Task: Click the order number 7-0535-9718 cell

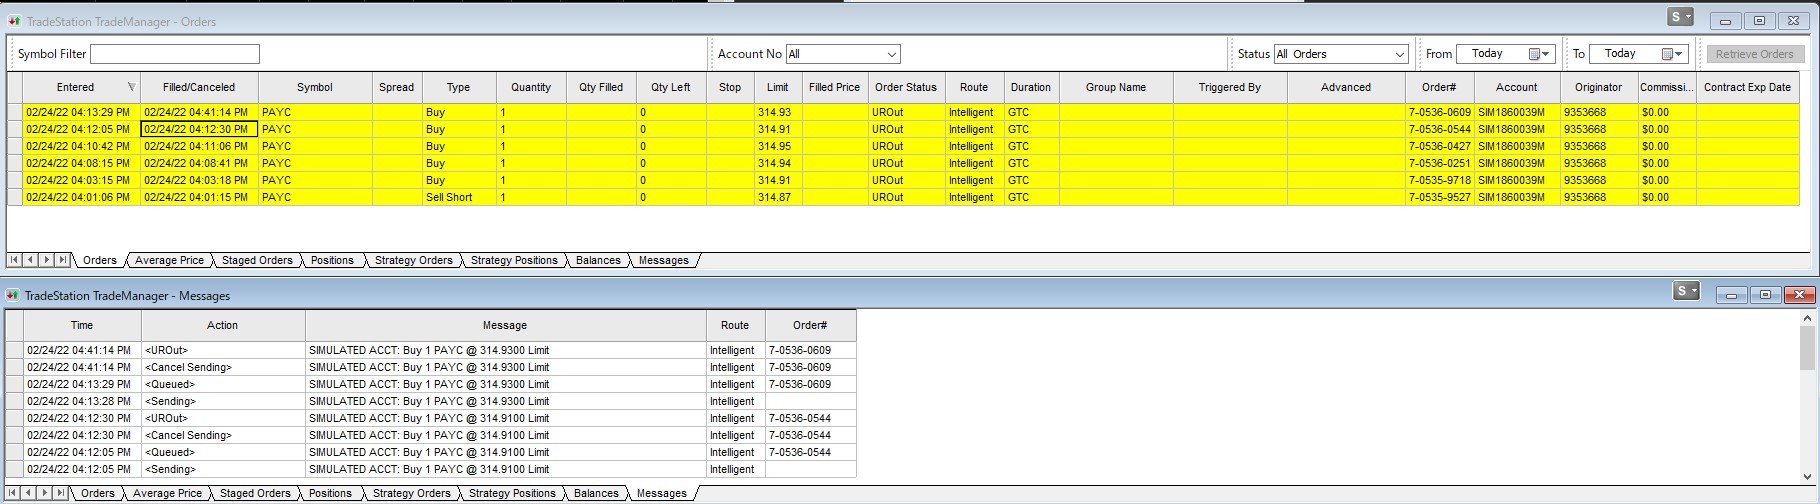Action: [x=1439, y=180]
